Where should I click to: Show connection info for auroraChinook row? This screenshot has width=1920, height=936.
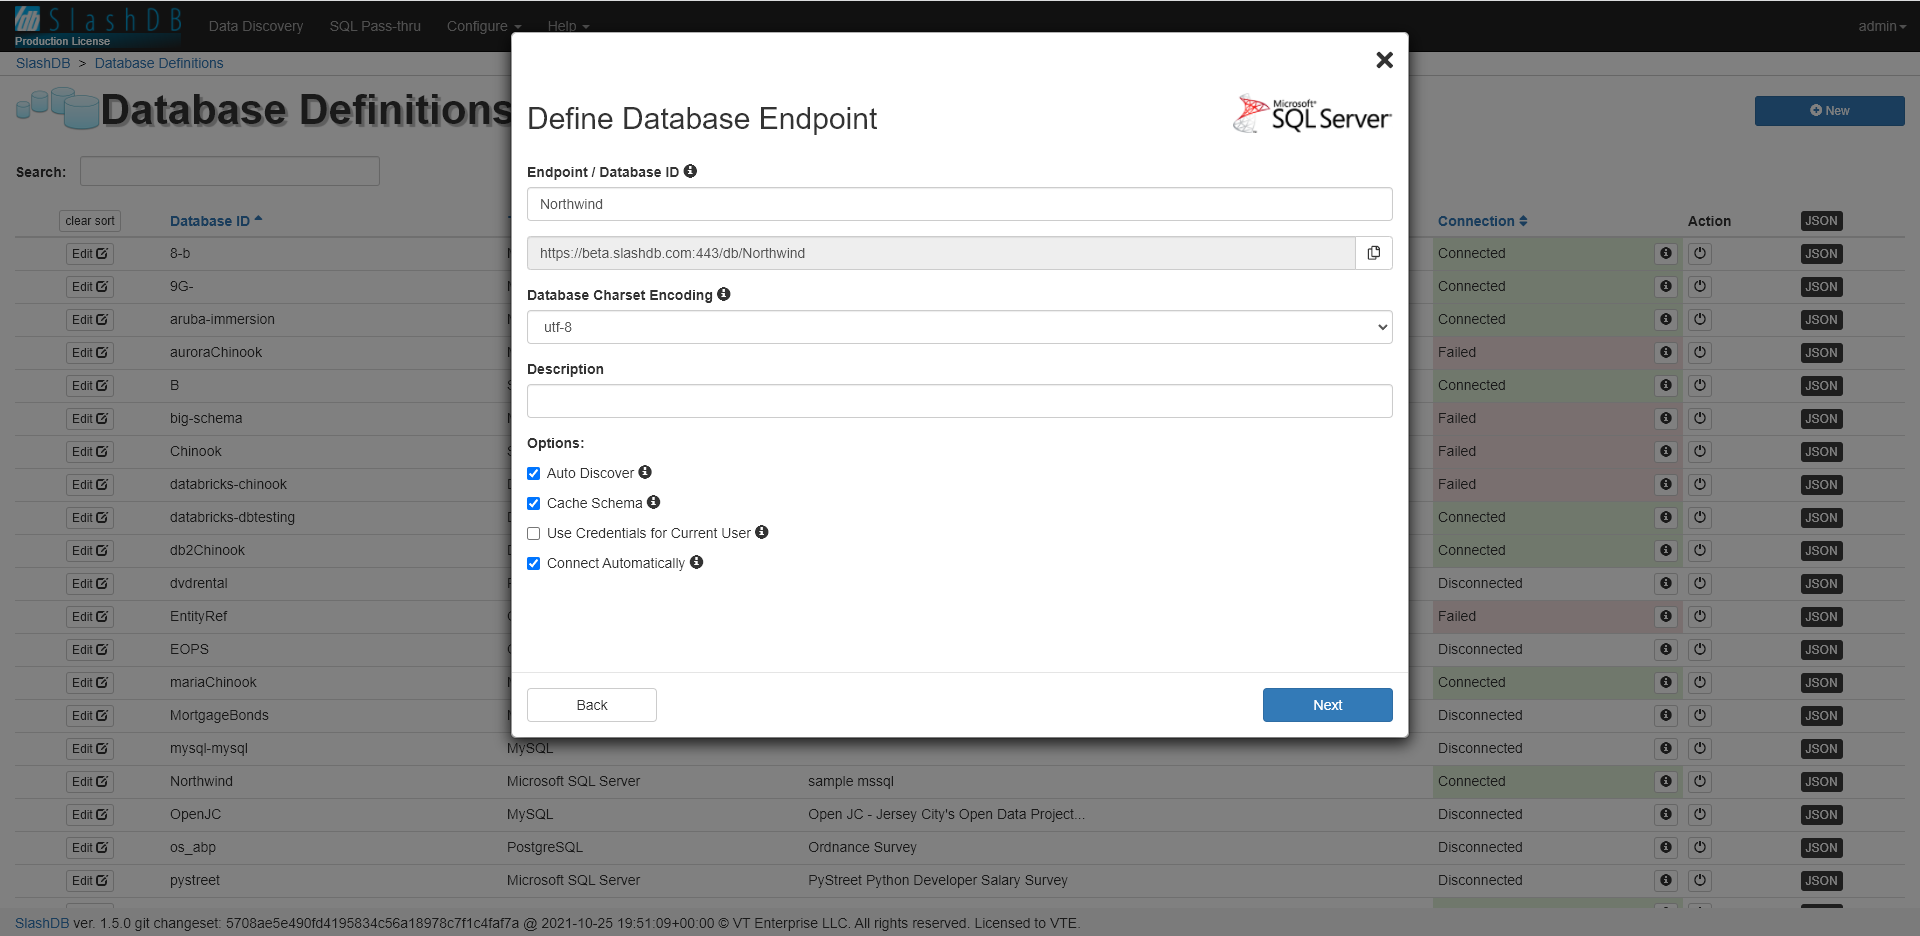click(1666, 352)
